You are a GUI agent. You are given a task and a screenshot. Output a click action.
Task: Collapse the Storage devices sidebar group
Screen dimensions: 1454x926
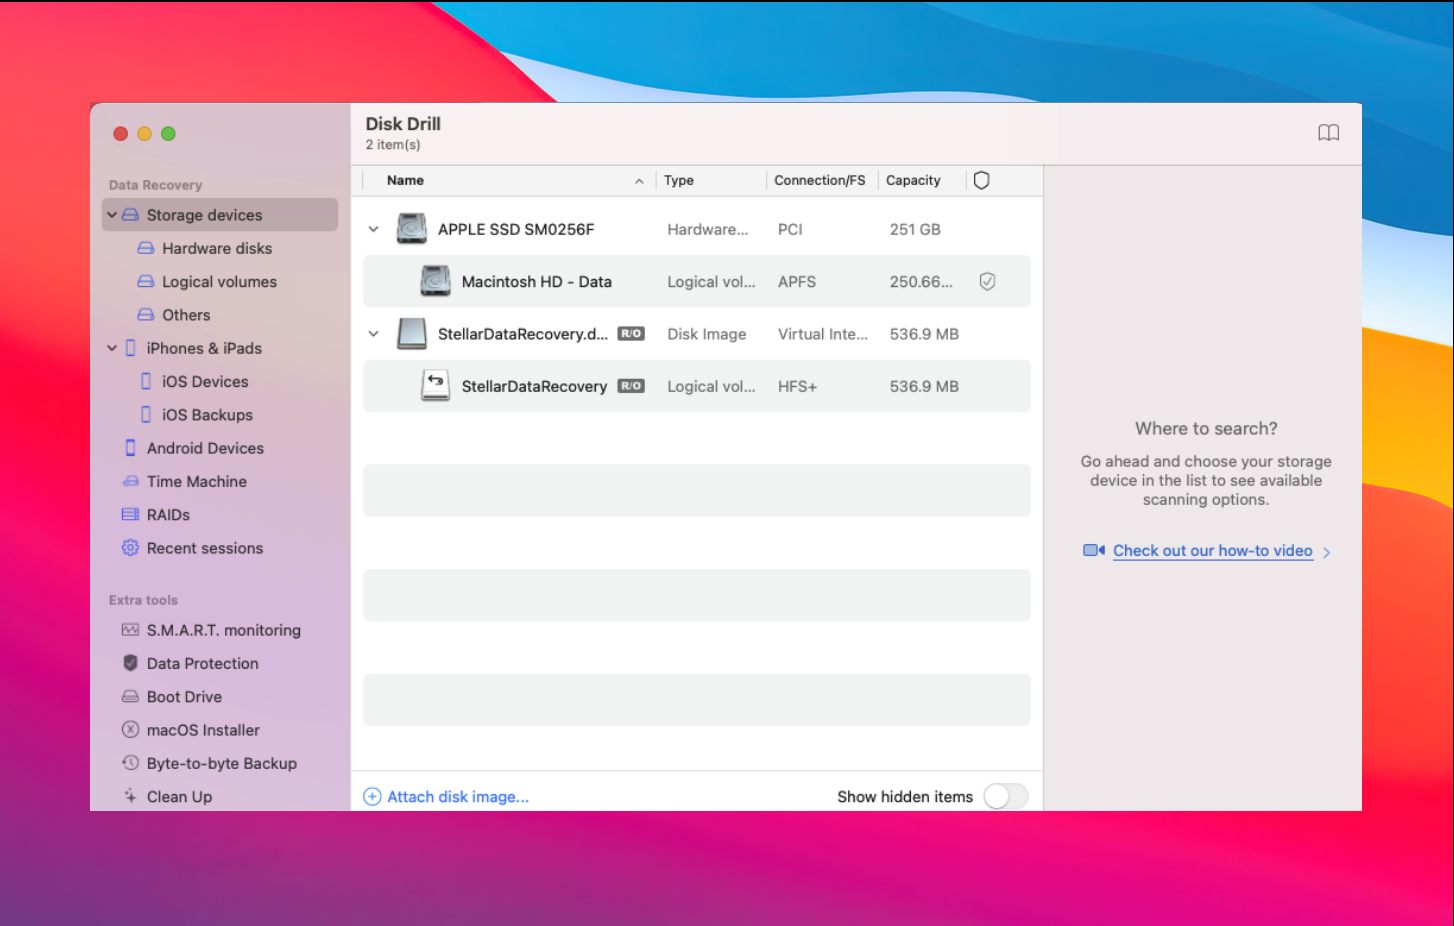point(112,215)
